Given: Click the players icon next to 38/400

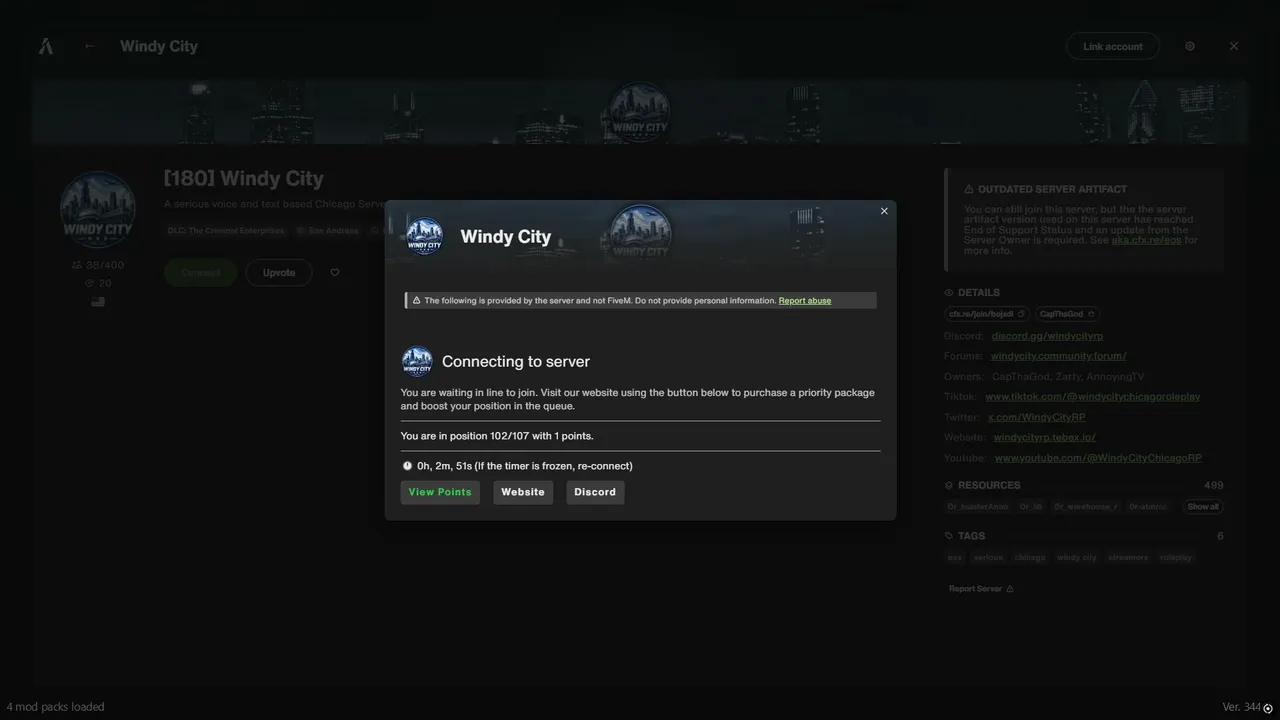Looking at the screenshot, I should pyautogui.click(x=77, y=265).
